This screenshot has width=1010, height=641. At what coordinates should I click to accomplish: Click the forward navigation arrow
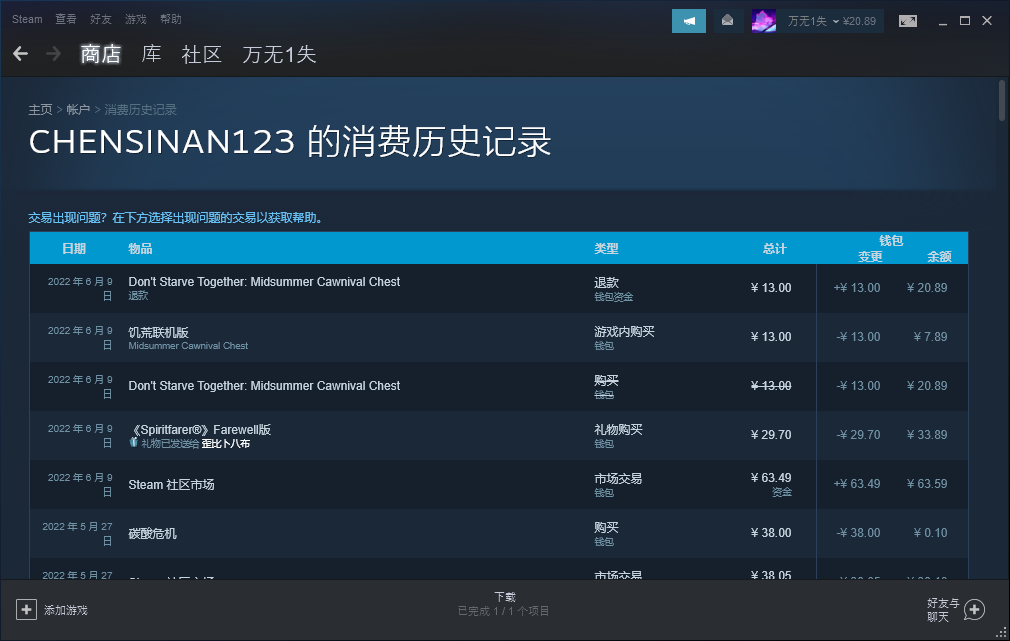click(53, 54)
